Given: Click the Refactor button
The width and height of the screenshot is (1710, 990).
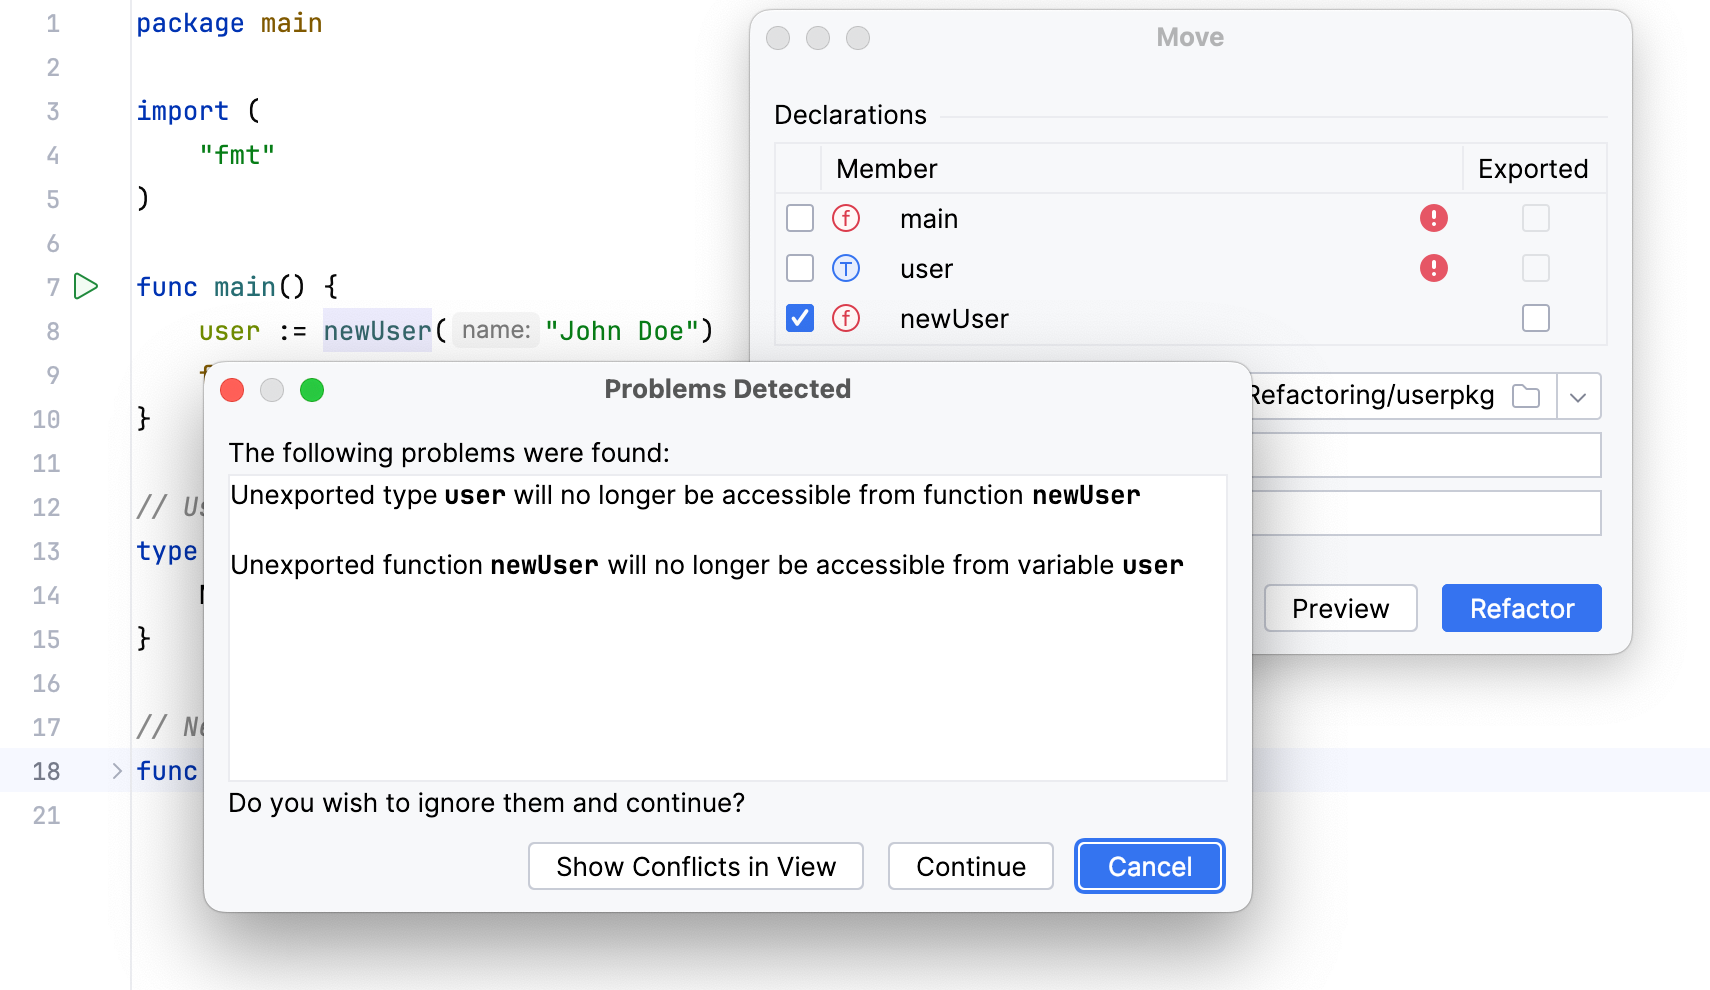Looking at the screenshot, I should pos(1521,607).
